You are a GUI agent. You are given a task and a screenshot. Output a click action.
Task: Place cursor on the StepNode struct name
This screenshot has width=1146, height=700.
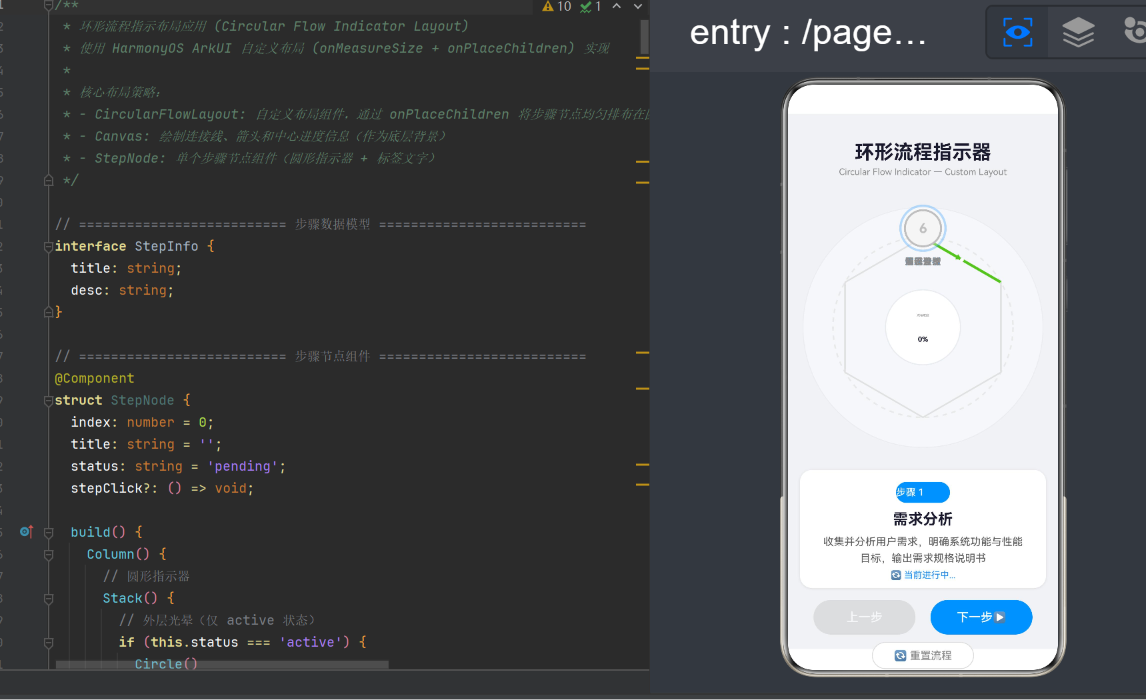pyautogui.click(x=142, y=400)
